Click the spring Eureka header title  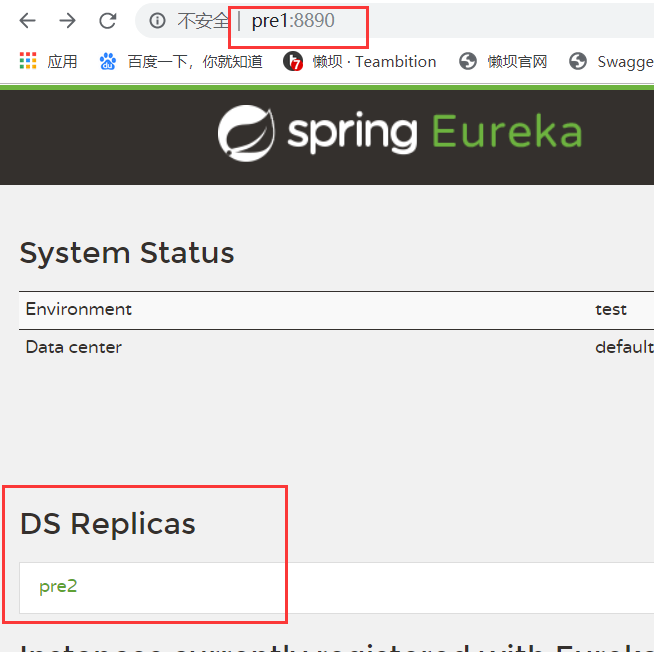click(x=435, y=133)
